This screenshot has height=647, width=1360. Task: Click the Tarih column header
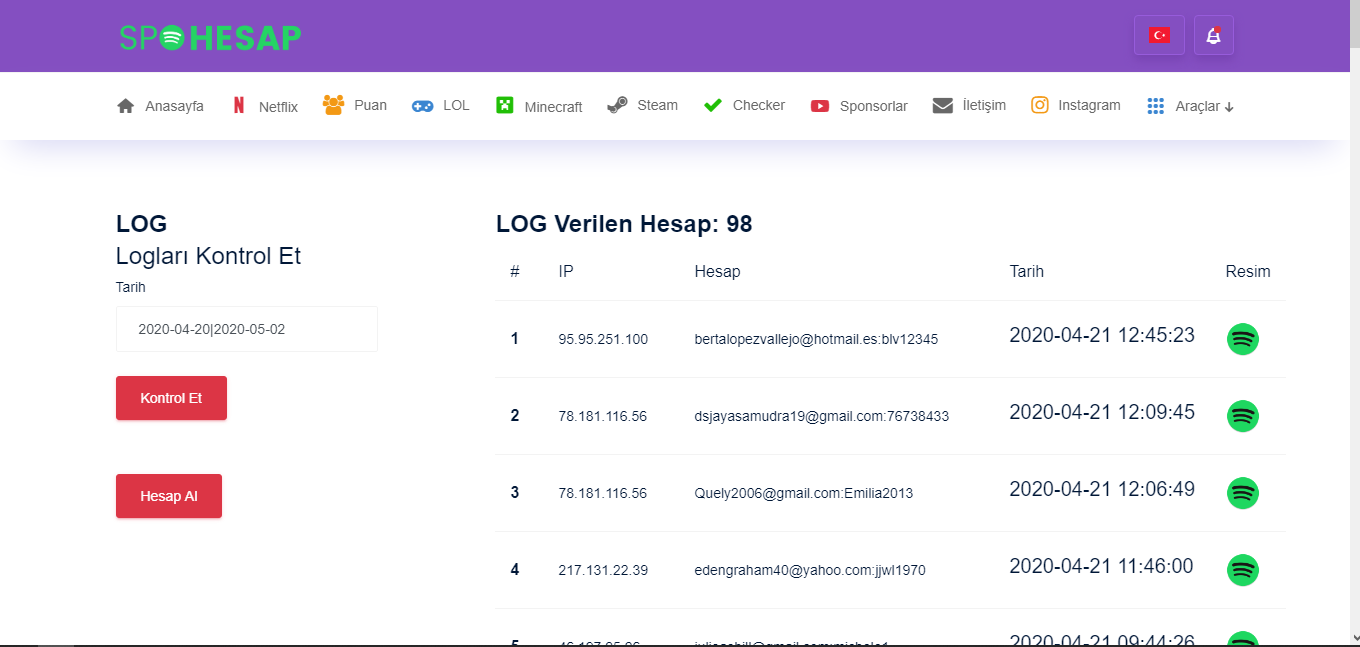(x=1027, y=271)
